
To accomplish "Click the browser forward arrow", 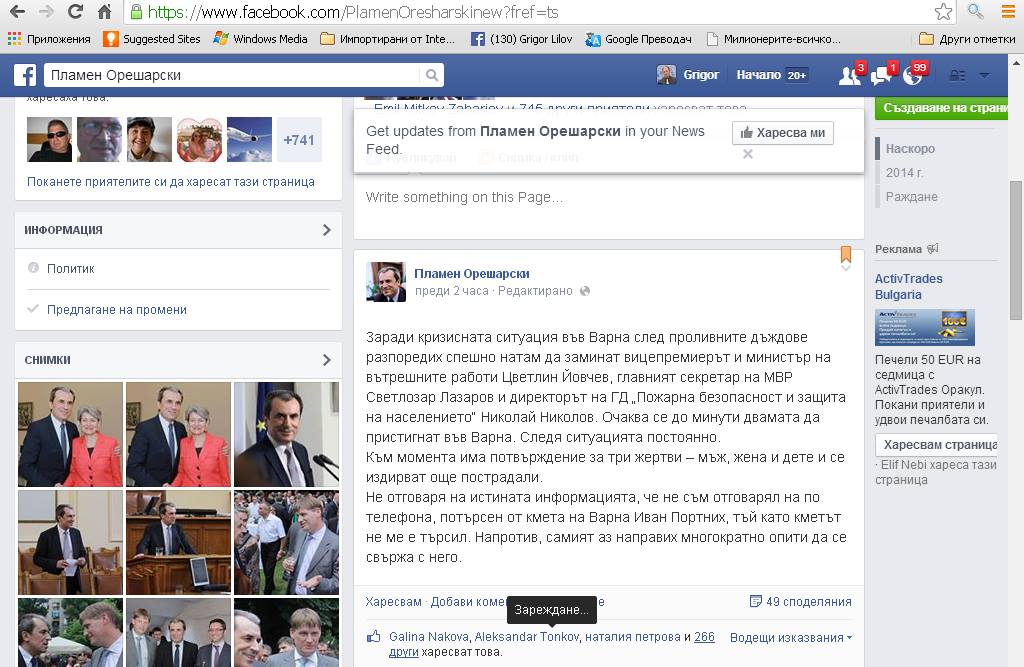I will click(x=46, y=11).
